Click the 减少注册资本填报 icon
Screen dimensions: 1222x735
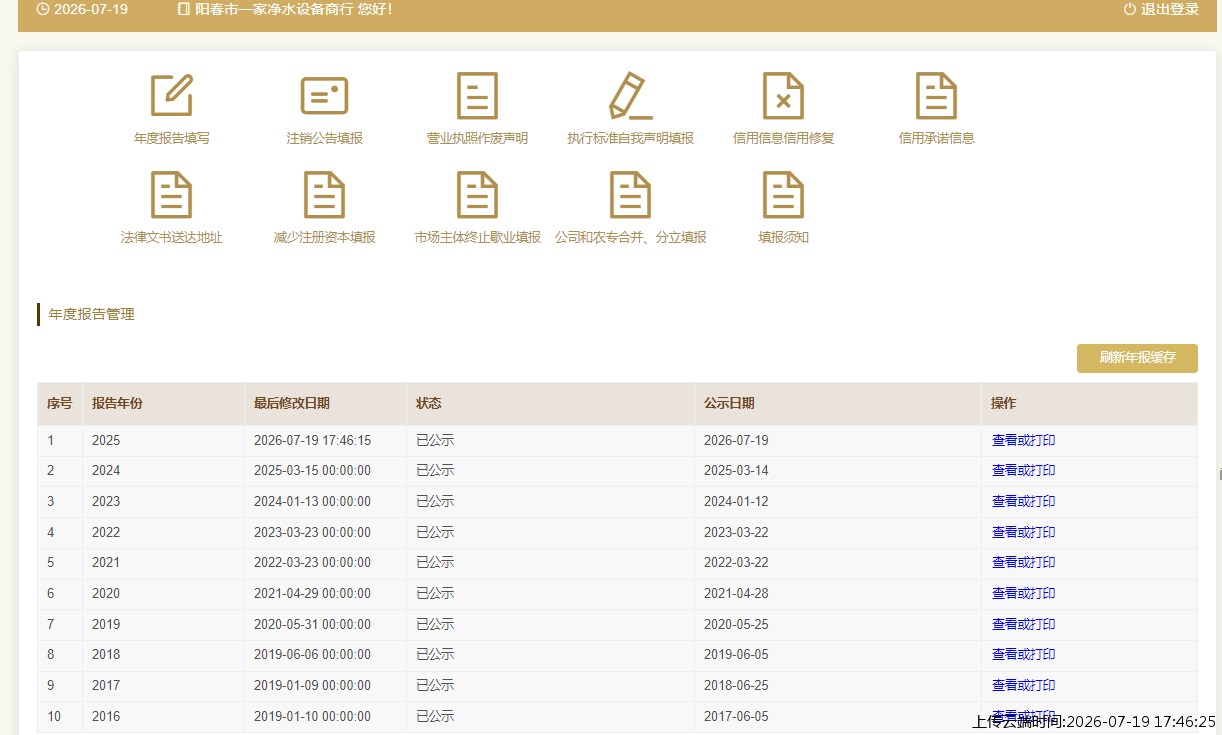(x=324, y=195)
